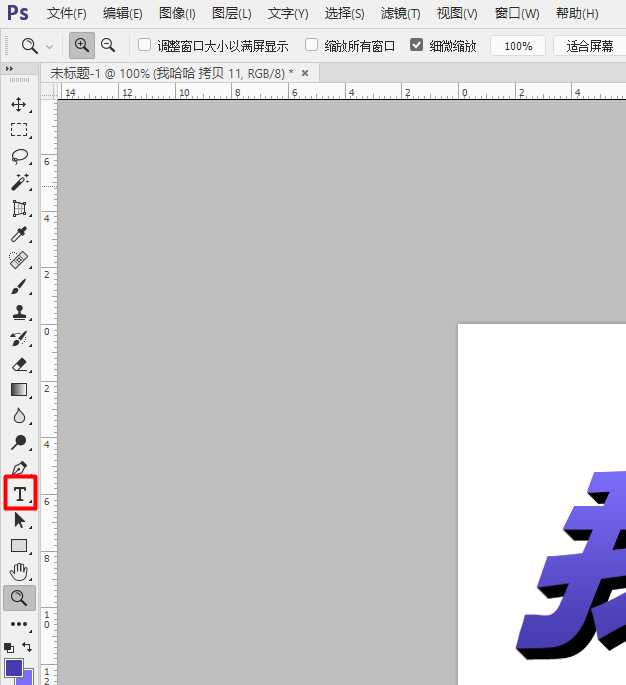Click the foreground color swatch
The height and width of the screenshot is (685, 626).
pos(14,667)
